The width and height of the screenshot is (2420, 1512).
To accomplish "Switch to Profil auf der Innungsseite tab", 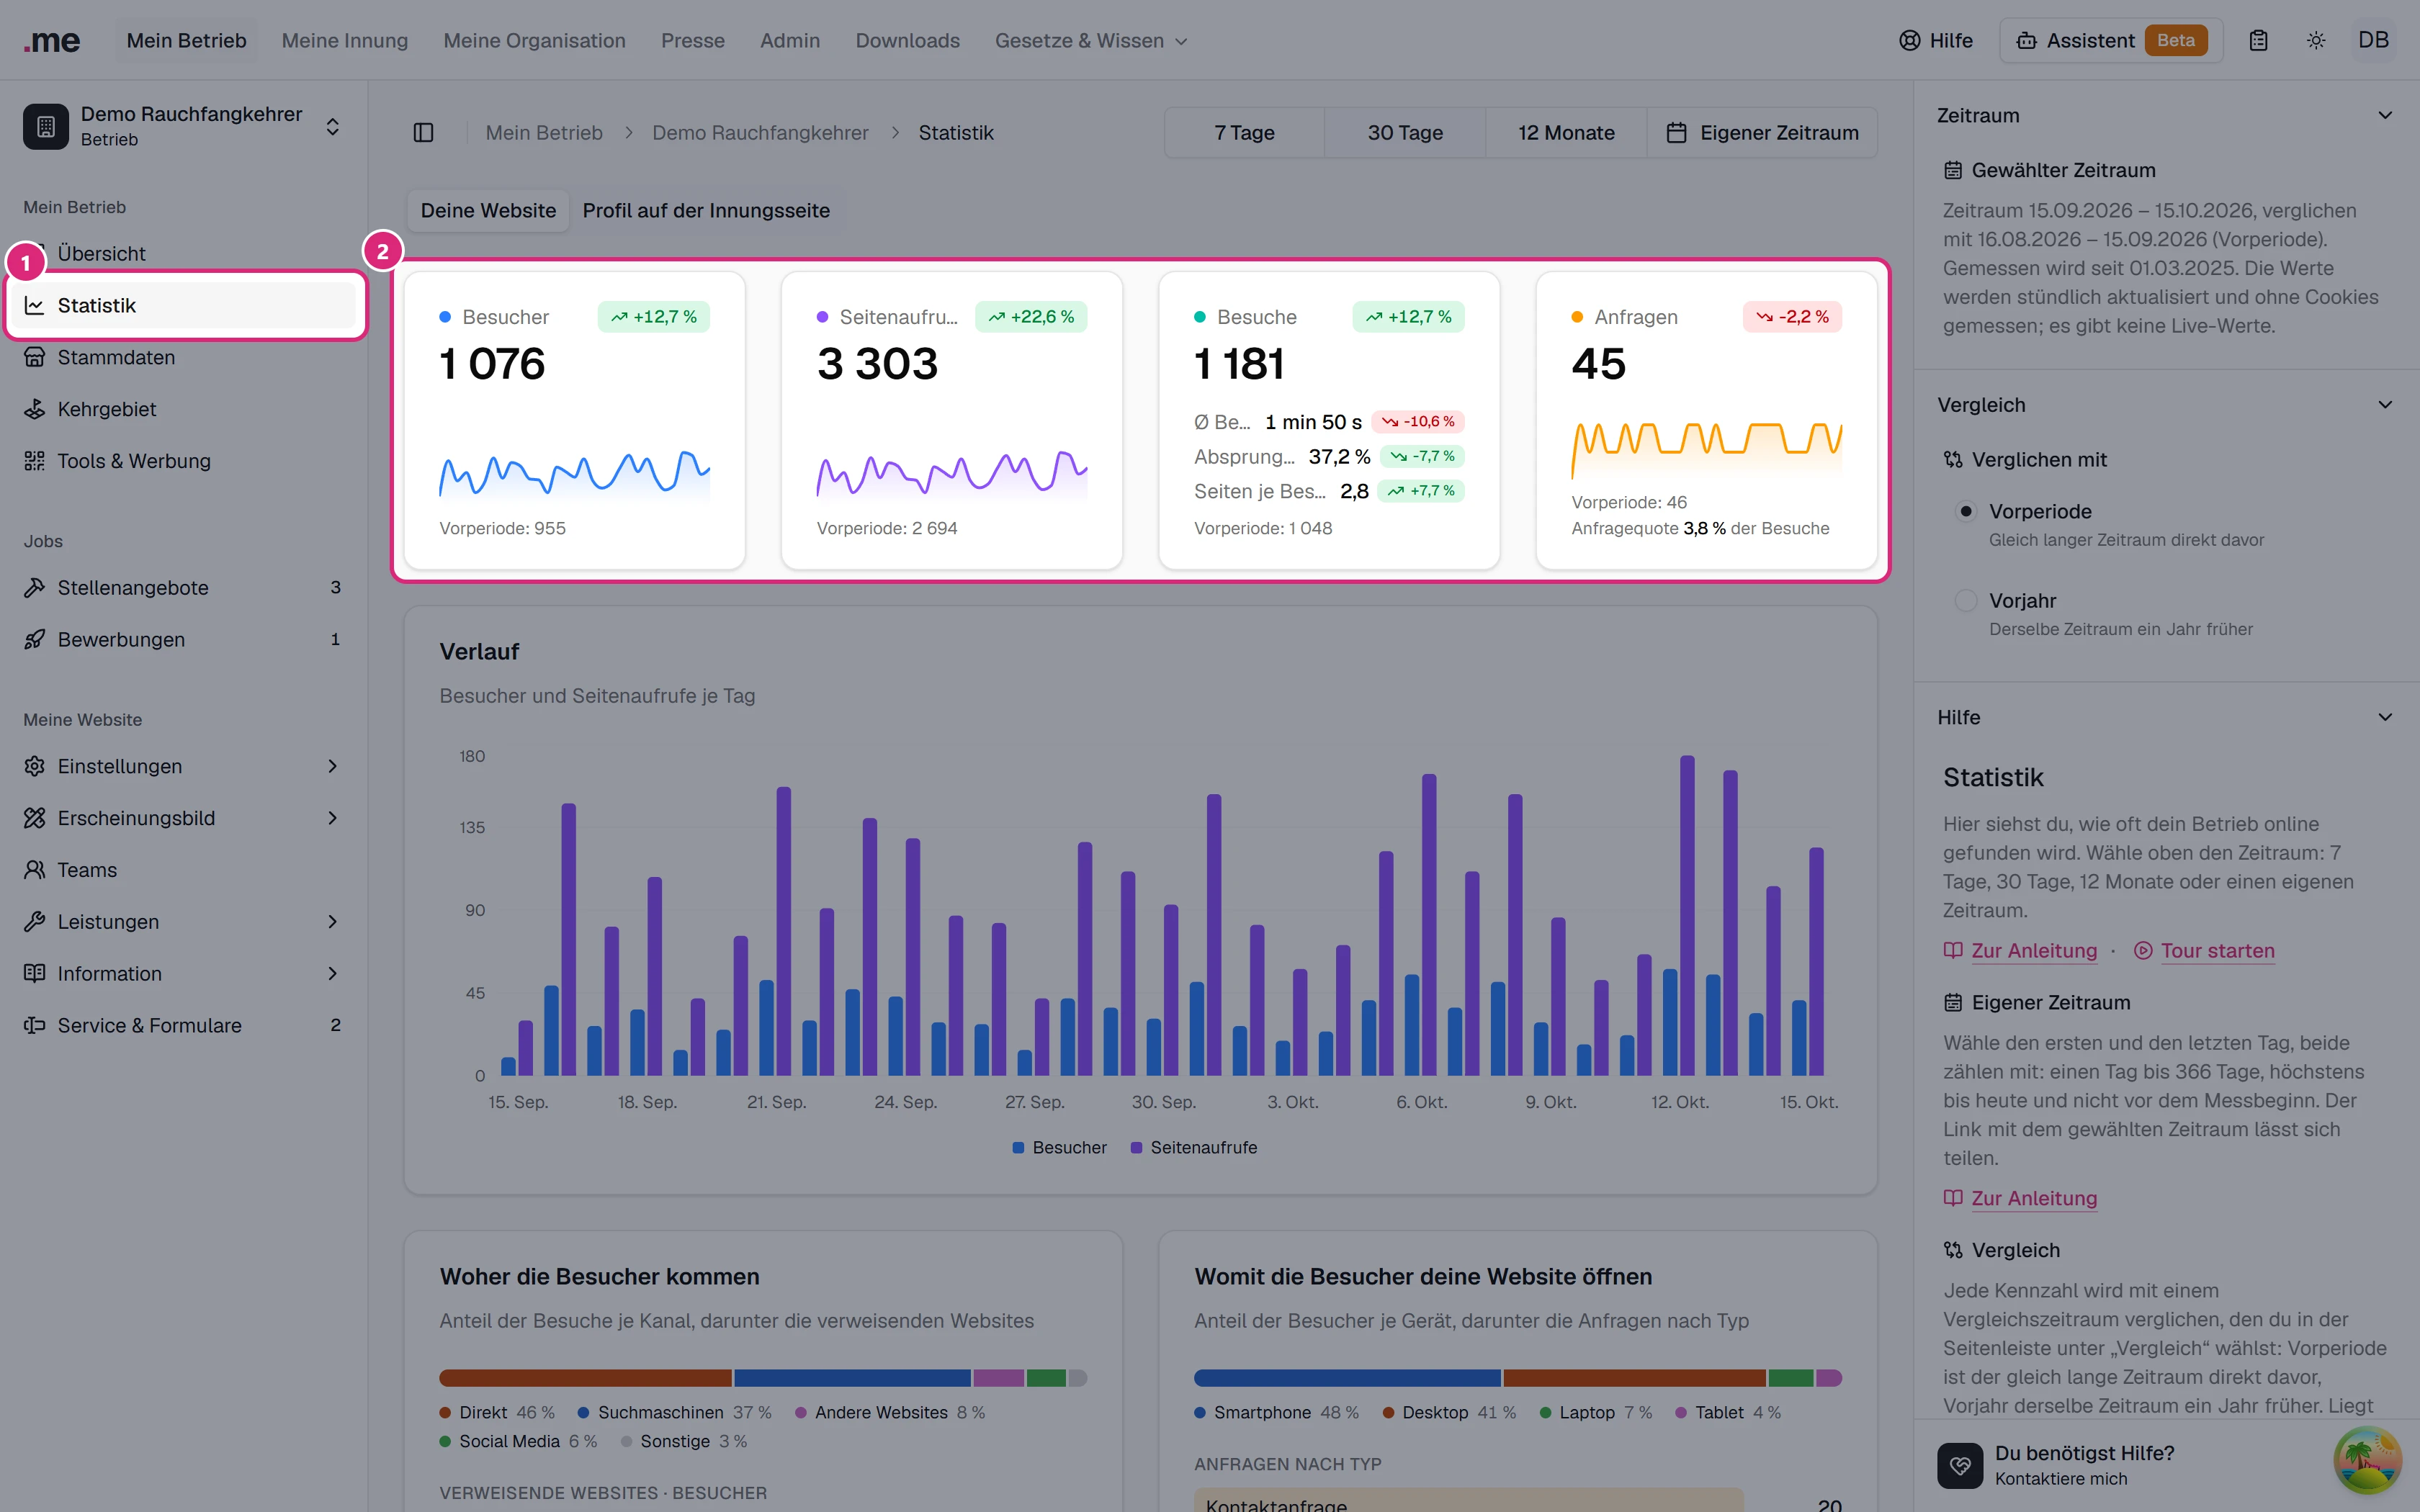I will click(x=706, y=211).
